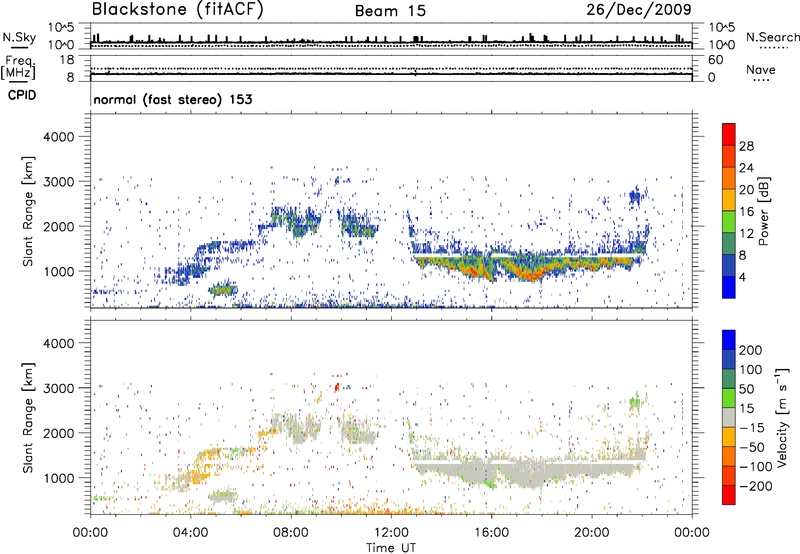Click the '200' velocity colorbar value

pos(751,350)
